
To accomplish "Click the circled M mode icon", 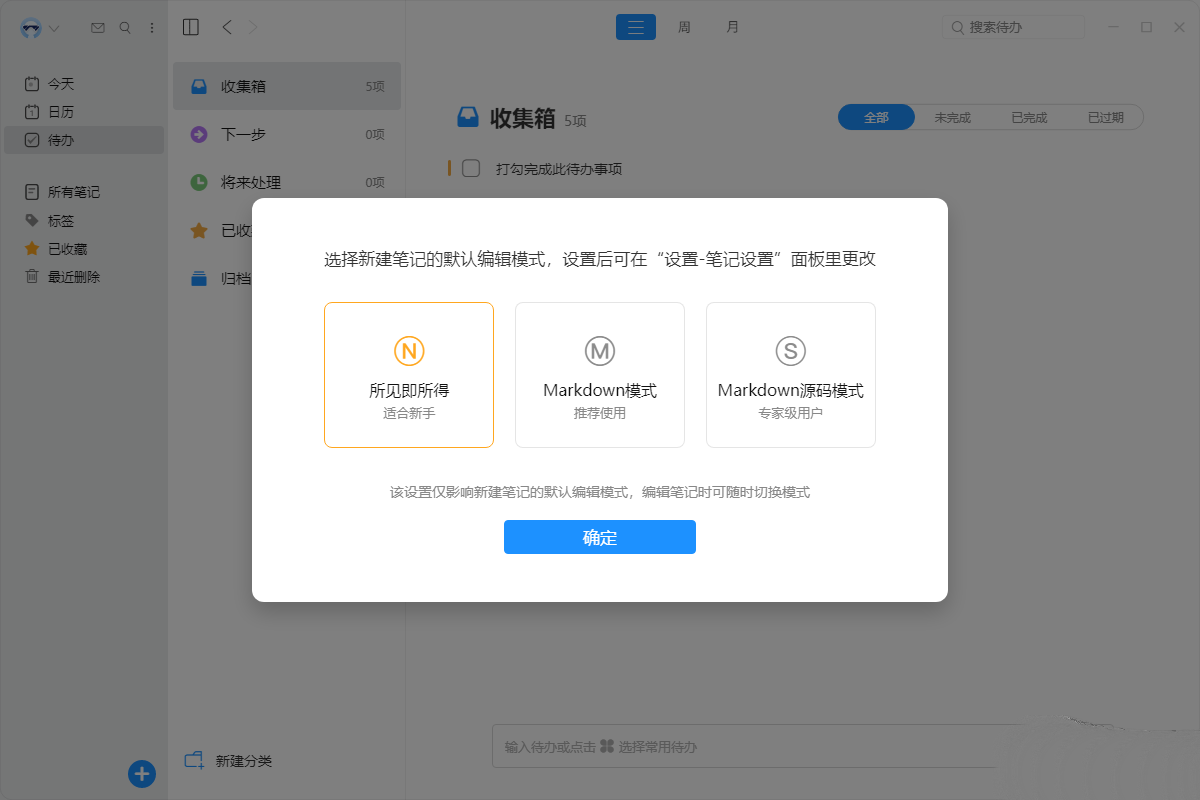I will (600, 350).
